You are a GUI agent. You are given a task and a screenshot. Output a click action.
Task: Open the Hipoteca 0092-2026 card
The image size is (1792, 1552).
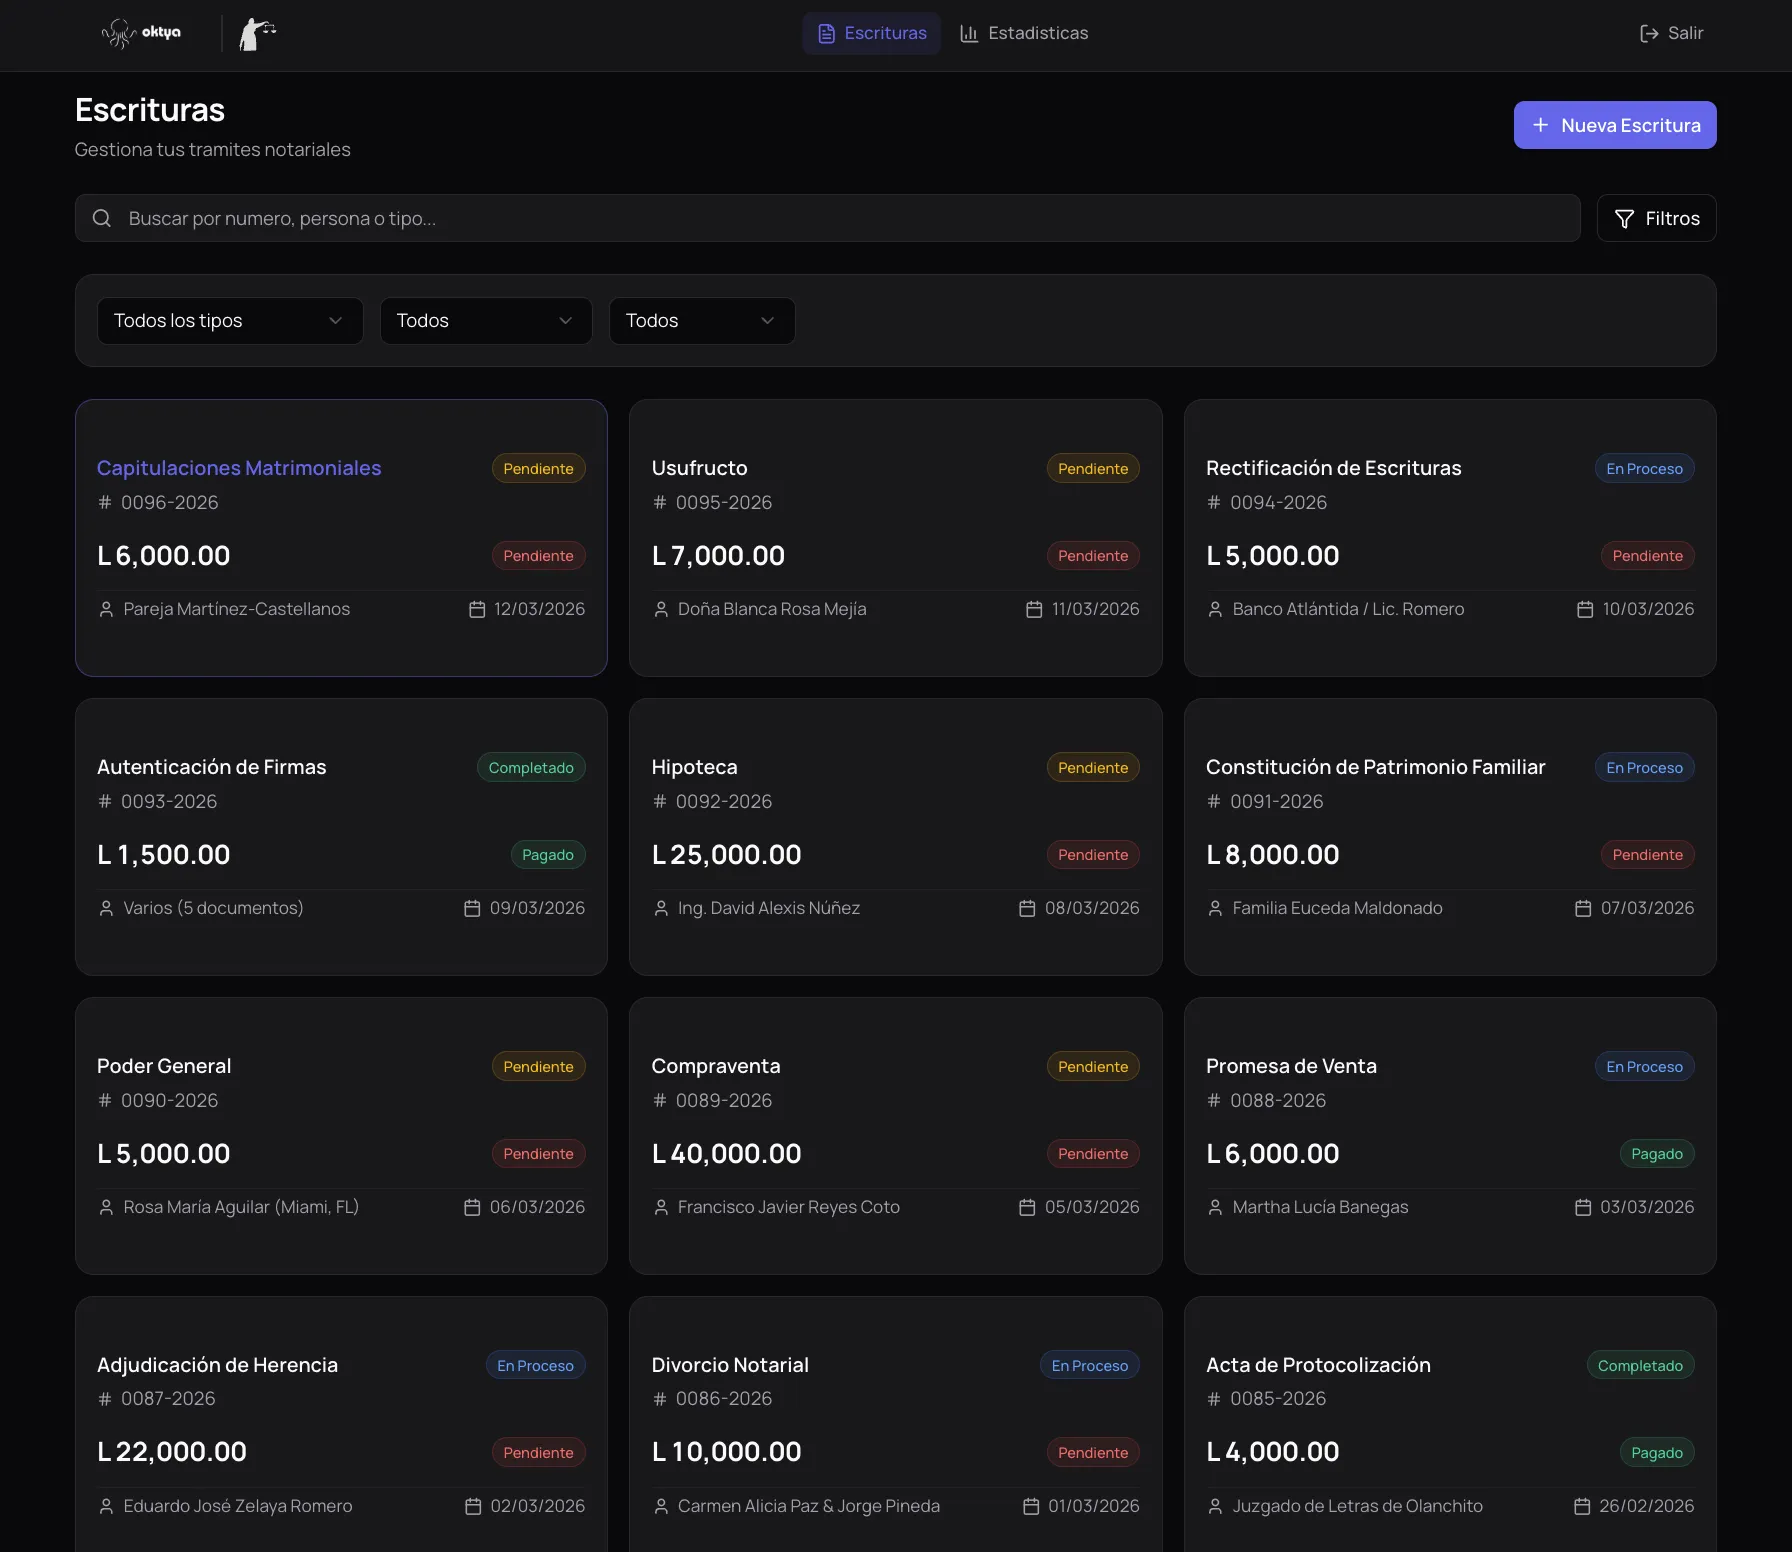tap(895, 836)
